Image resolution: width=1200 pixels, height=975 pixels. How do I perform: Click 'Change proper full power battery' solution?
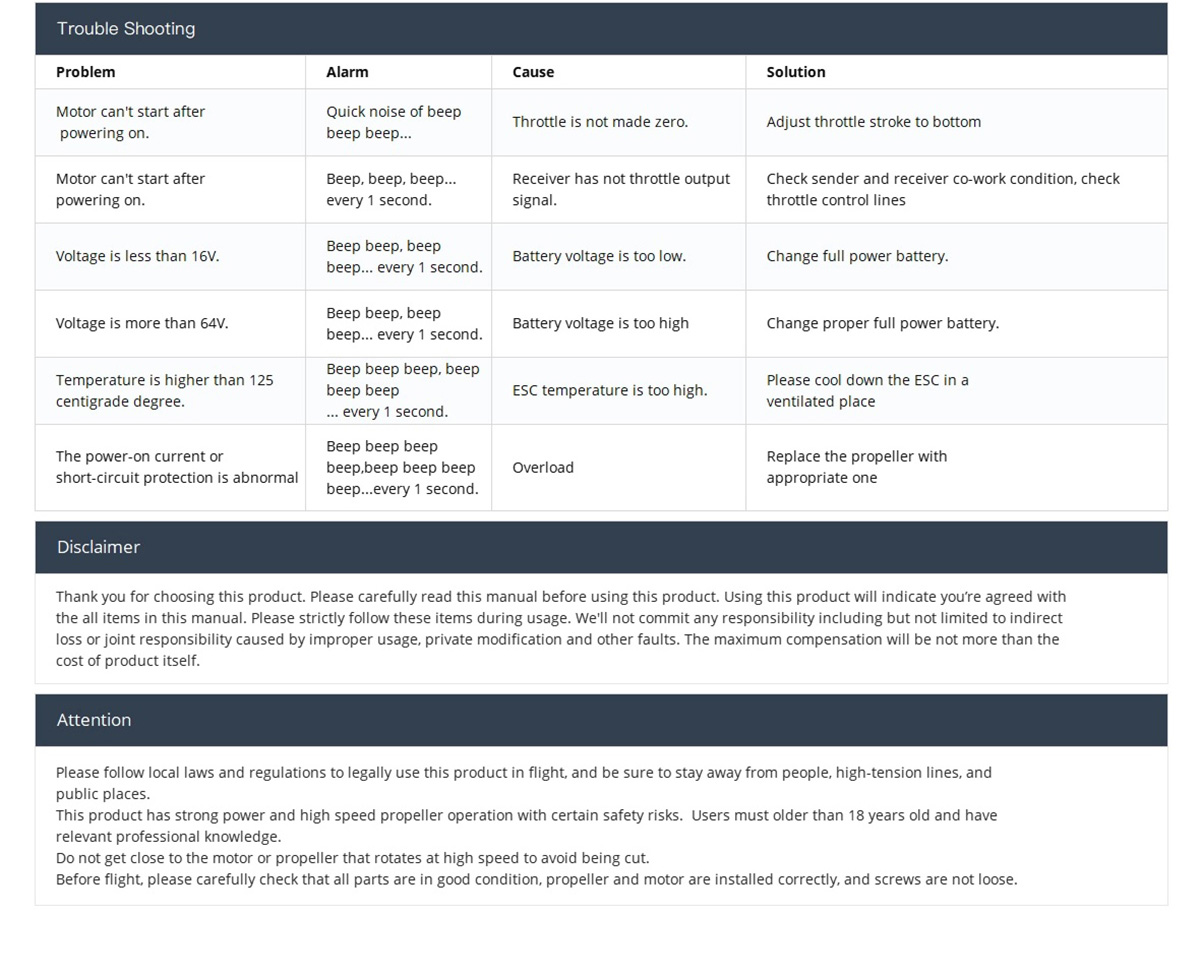click(x=882, y=323)
